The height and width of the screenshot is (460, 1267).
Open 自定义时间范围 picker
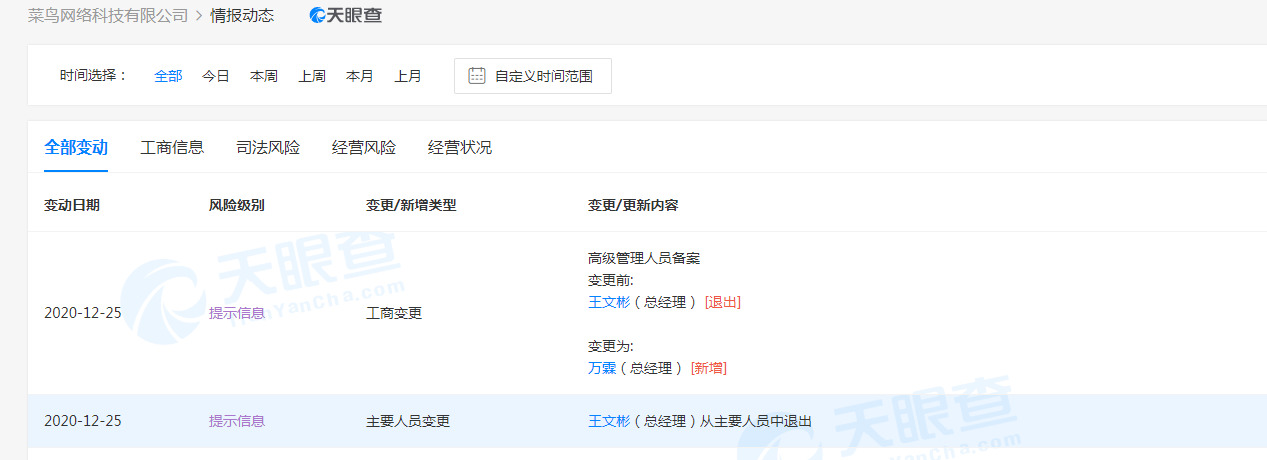click(x=533, y=76)
